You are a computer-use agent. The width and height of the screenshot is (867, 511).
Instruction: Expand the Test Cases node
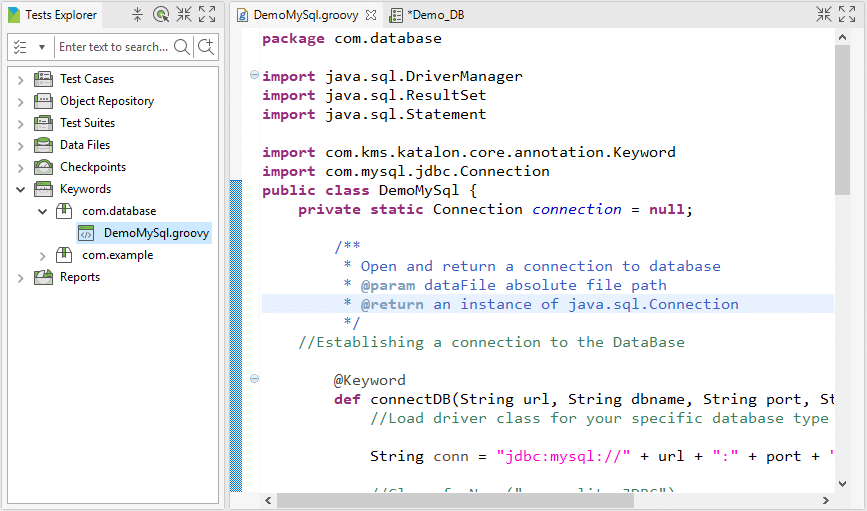(20, 80)
